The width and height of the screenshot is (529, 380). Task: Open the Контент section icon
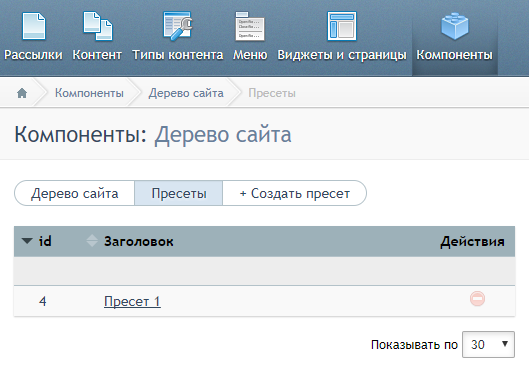98,26
